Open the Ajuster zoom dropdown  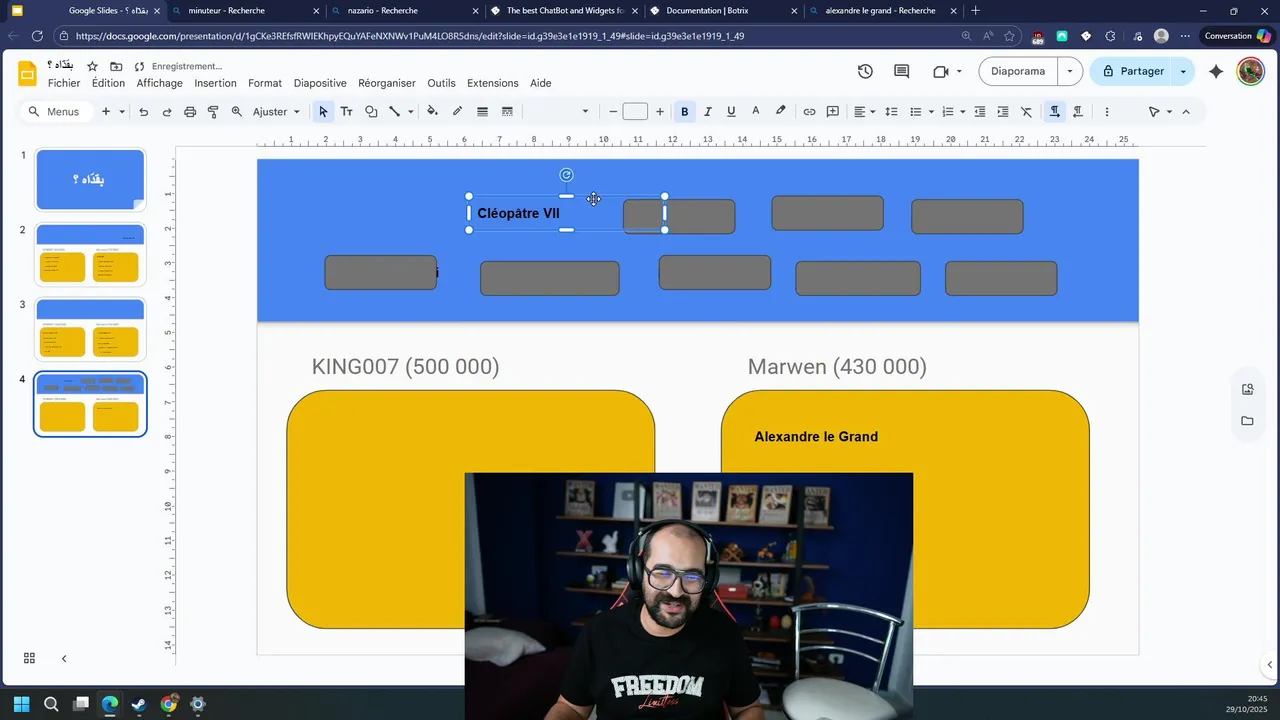(276, 112)
